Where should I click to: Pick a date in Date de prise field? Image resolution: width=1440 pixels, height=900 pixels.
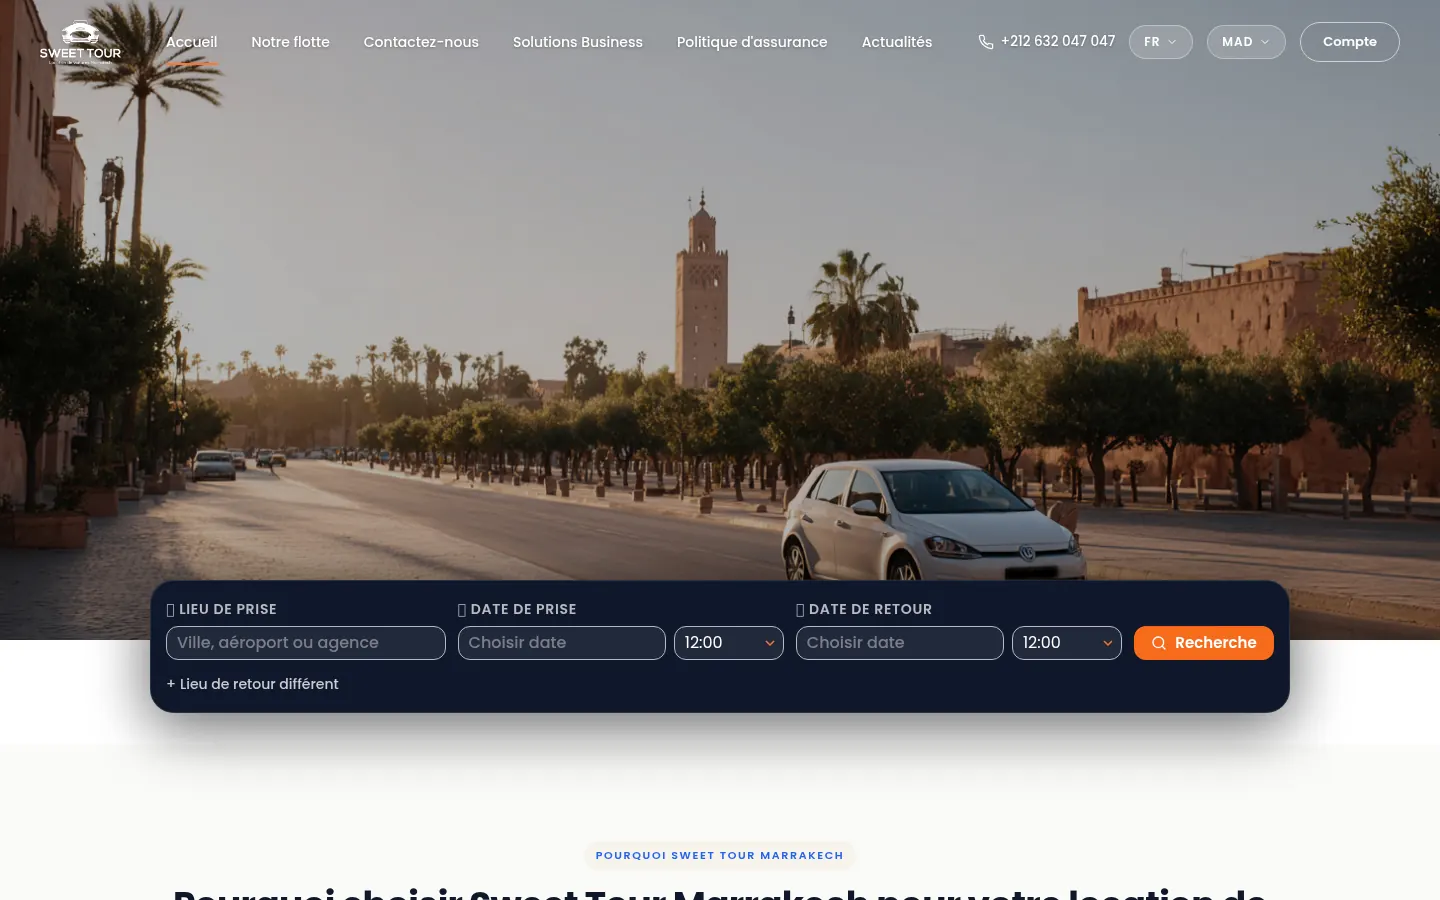tap(562, 643)
